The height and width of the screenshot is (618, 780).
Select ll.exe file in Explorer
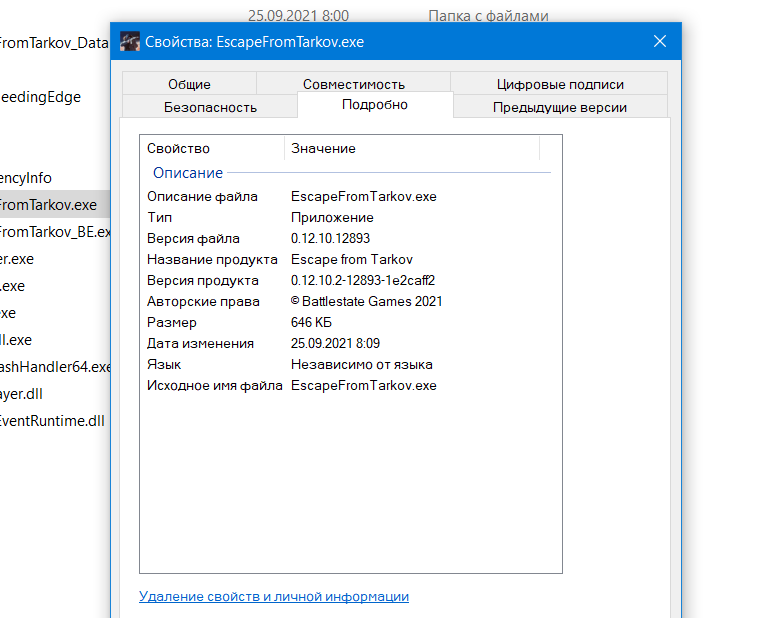[x=16, y=340]
